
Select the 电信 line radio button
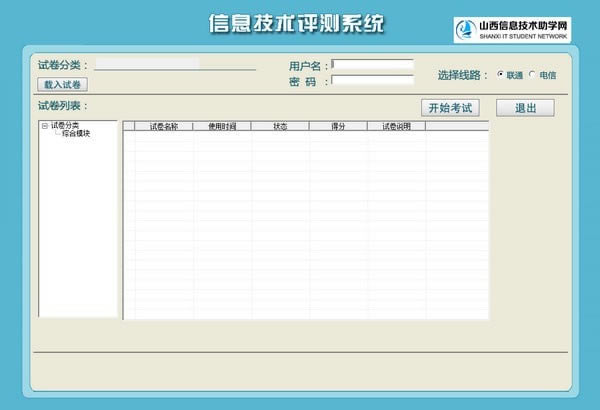click(532, 75)
